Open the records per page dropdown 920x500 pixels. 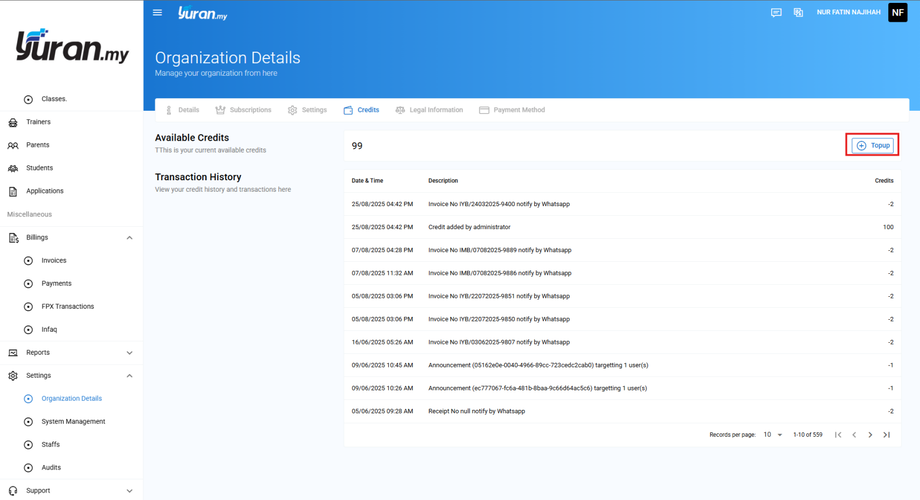point(773,435)
